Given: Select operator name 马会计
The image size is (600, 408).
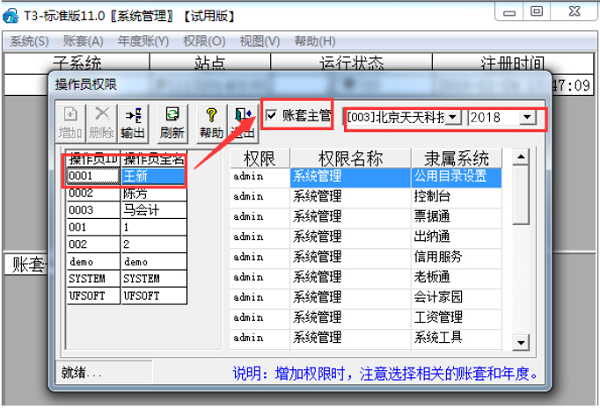Looking at the screenshot, I should point(153,210).
